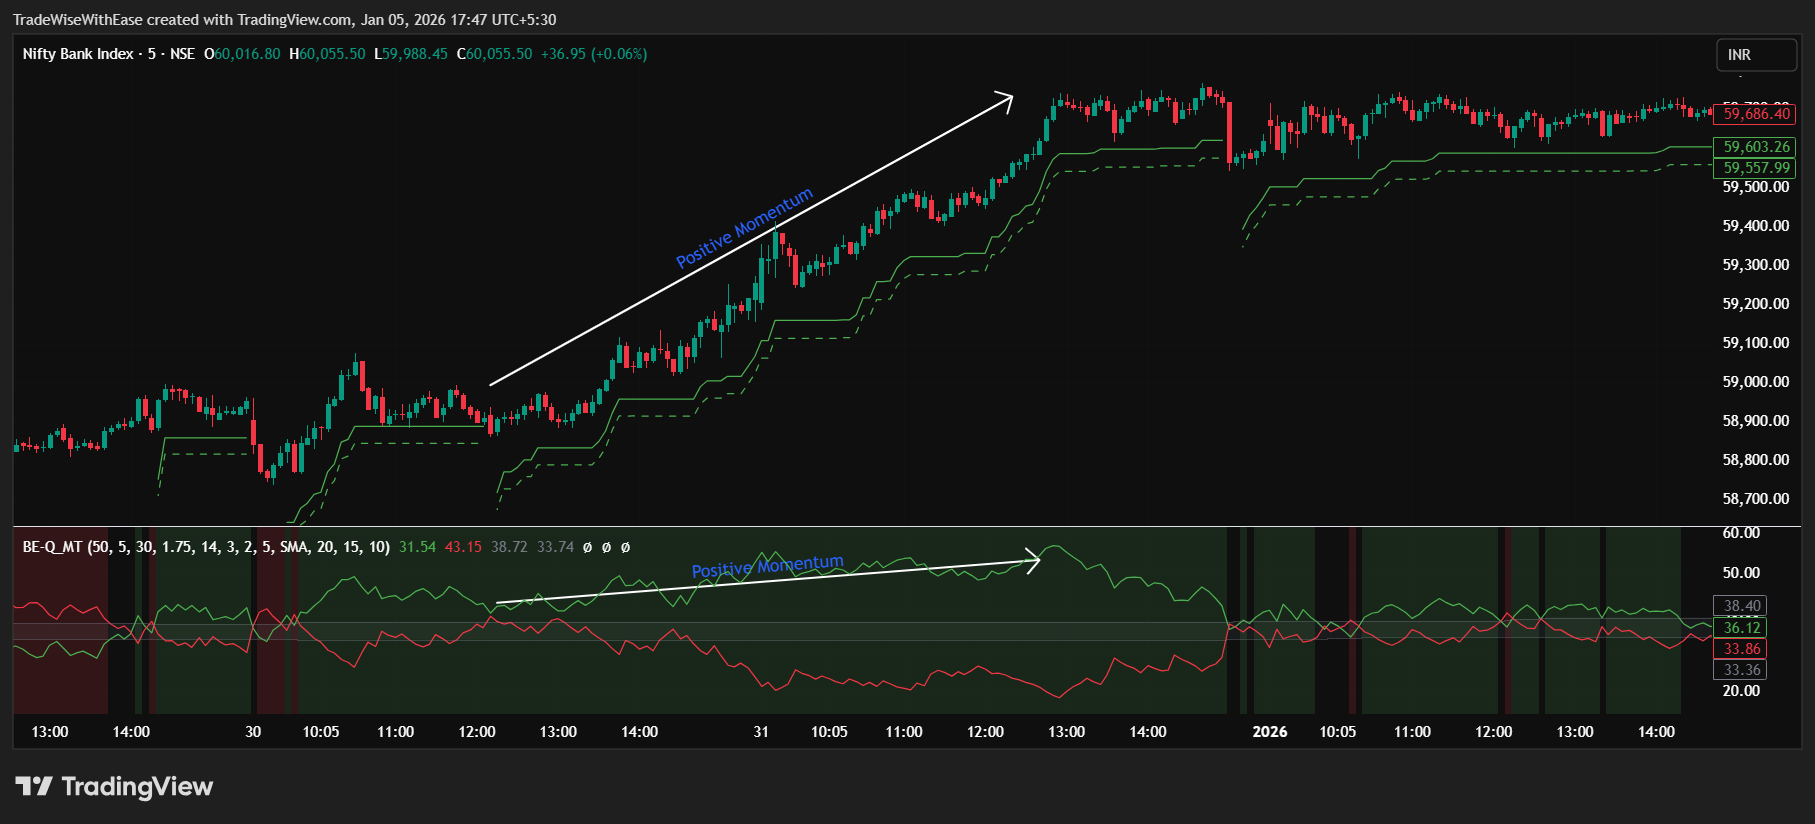This screenshot has height=824, width=1815.
Task: Click the 50.00 indicator axis label
Action: [x=1741, y=573]
